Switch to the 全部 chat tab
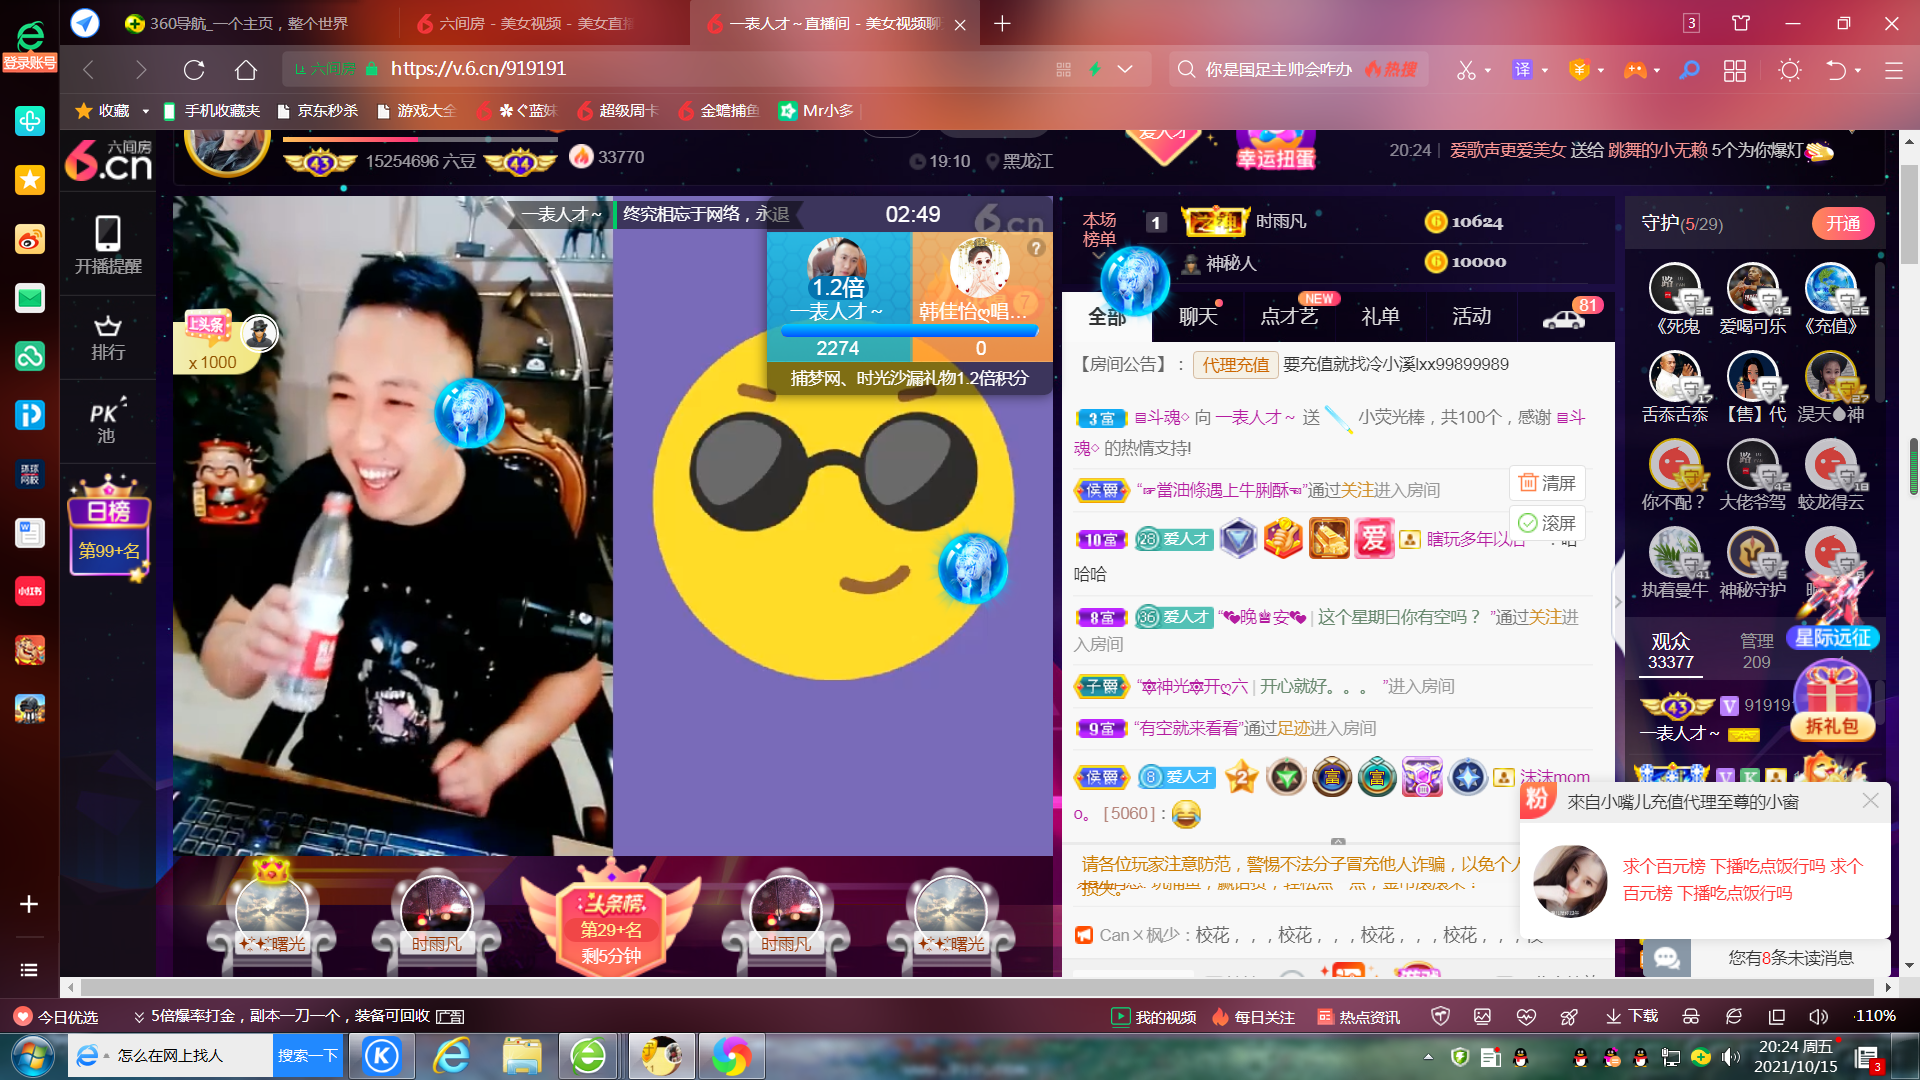This screenshot has height=1080, width=1920. (x=1107, y=317)
